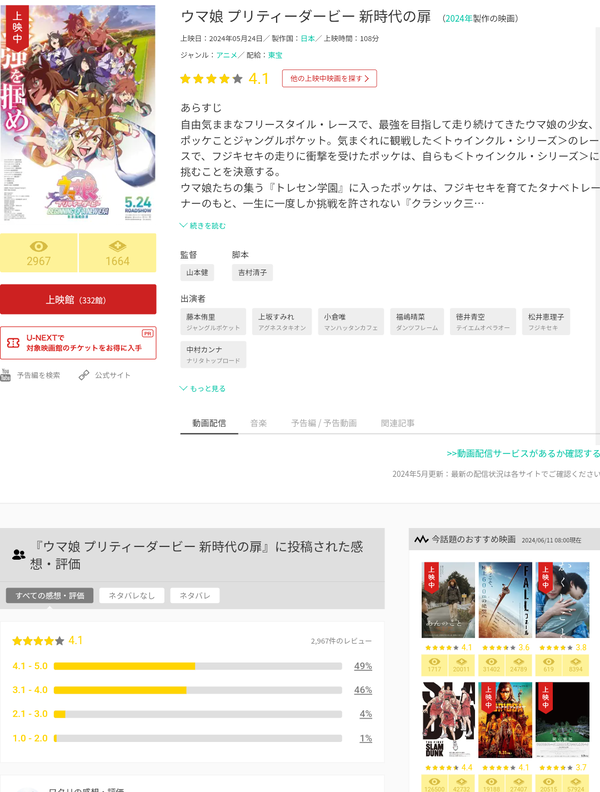This screenshot has height=792, width=600.
Task: Click the official site chain-link icon
Action: click(84, 375)
